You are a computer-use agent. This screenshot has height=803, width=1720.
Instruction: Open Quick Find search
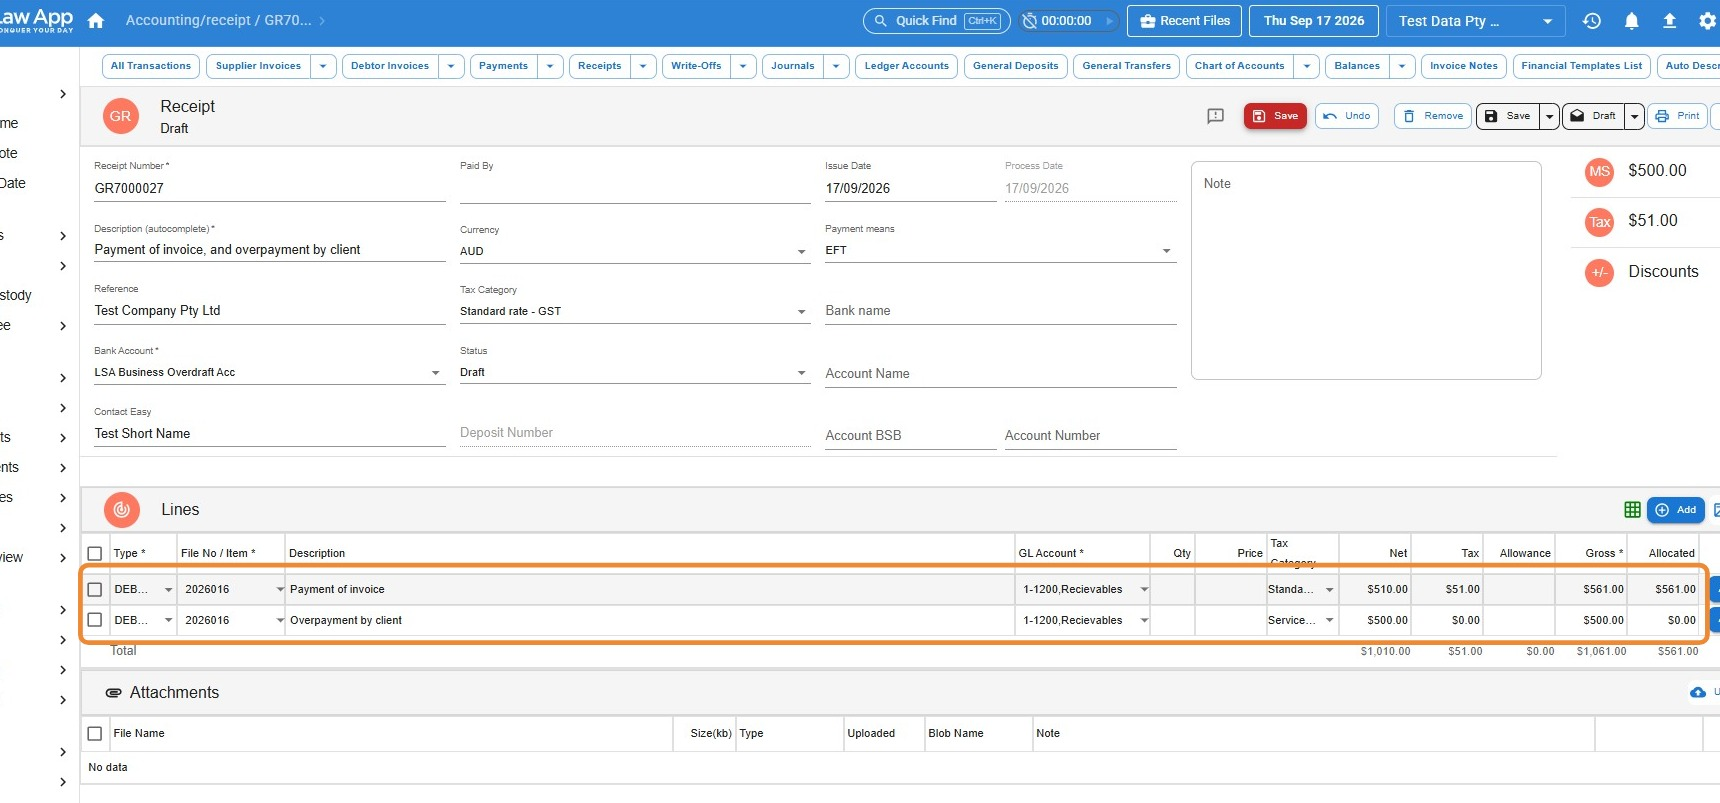click(937, 21)
